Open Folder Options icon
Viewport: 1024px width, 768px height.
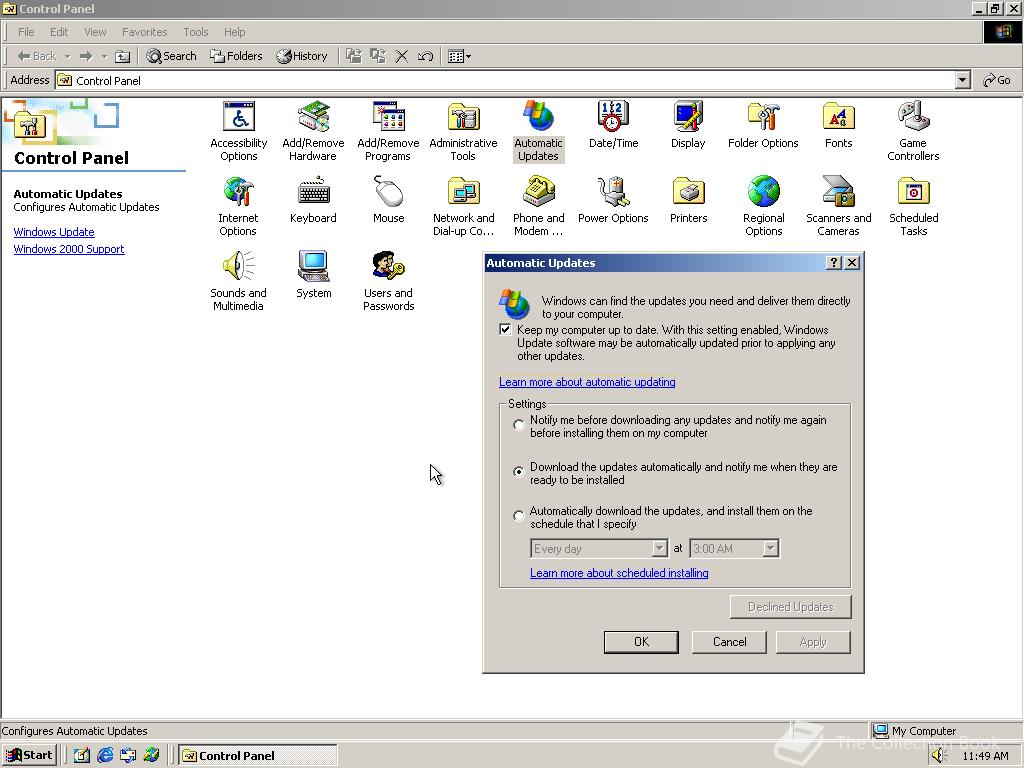pos(763,124)
